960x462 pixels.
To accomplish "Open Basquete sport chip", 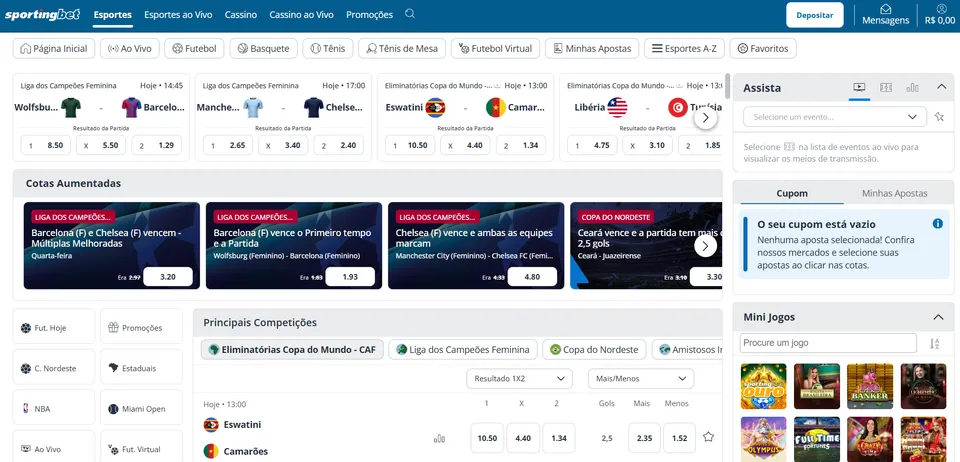I will click(263, 48).
